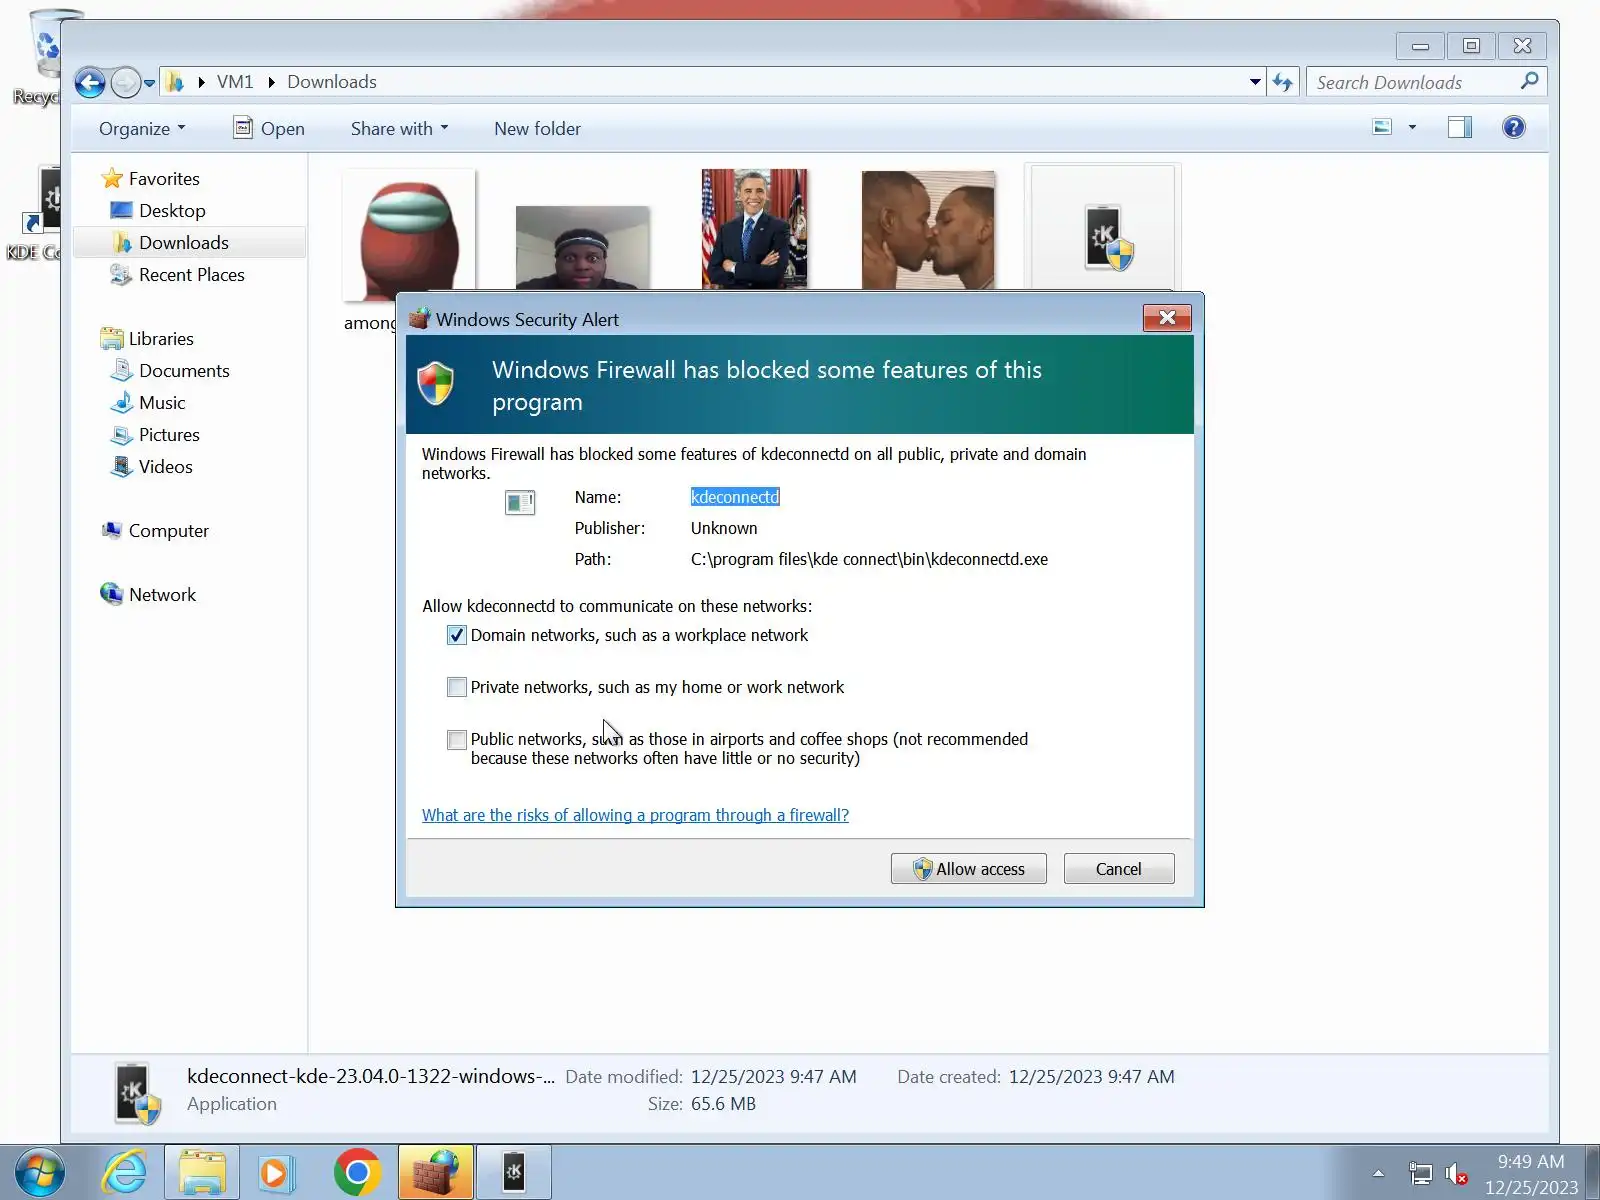
Task: Open firewall risks help link
Action: (635, 816)
